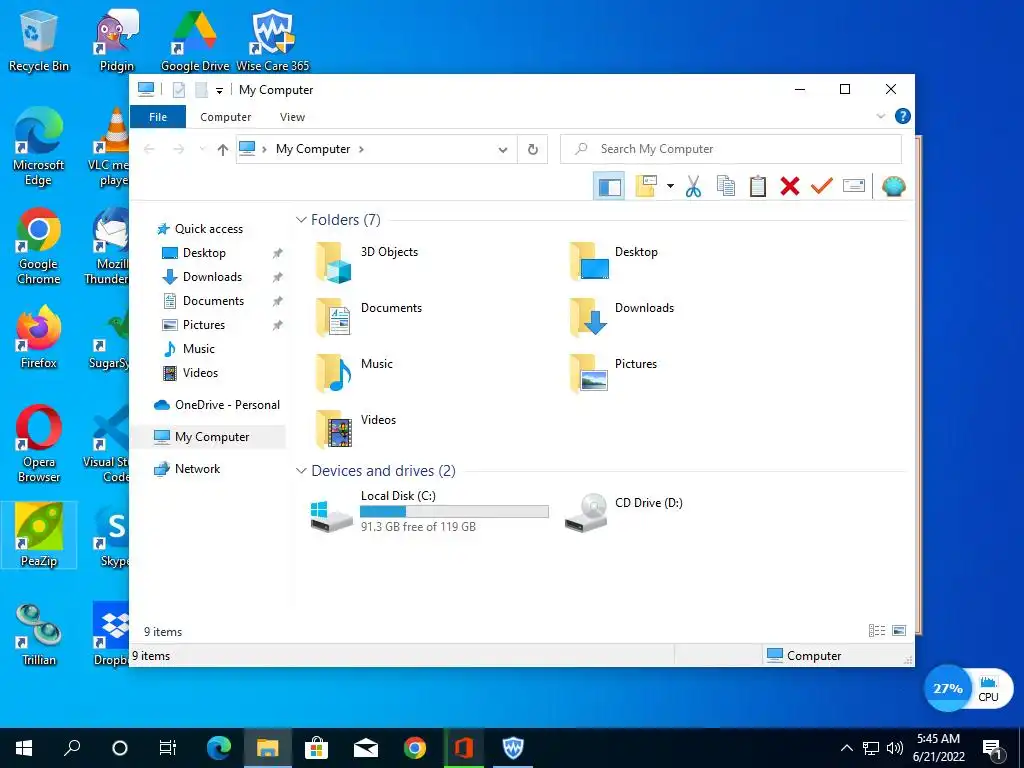This screenshot has height=768, width=1024.
Task: Select the Desktop folder in main pane
Action: click(x=614, y=261)
